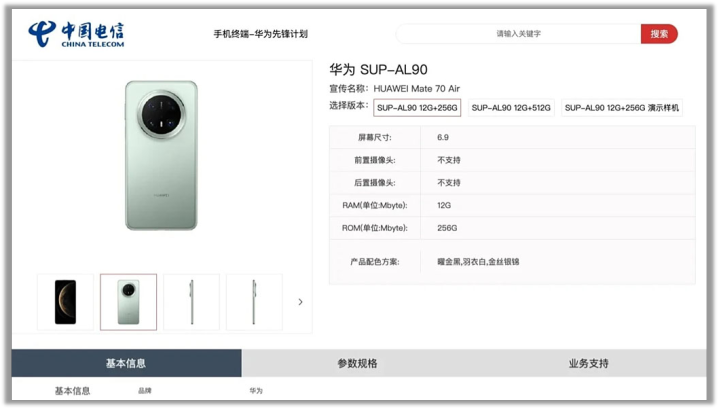This screenshot has height=409, width=719.
Task: Click the 屏幕尺寸 6.9 specification row
Action: click(x=512, y=137)
